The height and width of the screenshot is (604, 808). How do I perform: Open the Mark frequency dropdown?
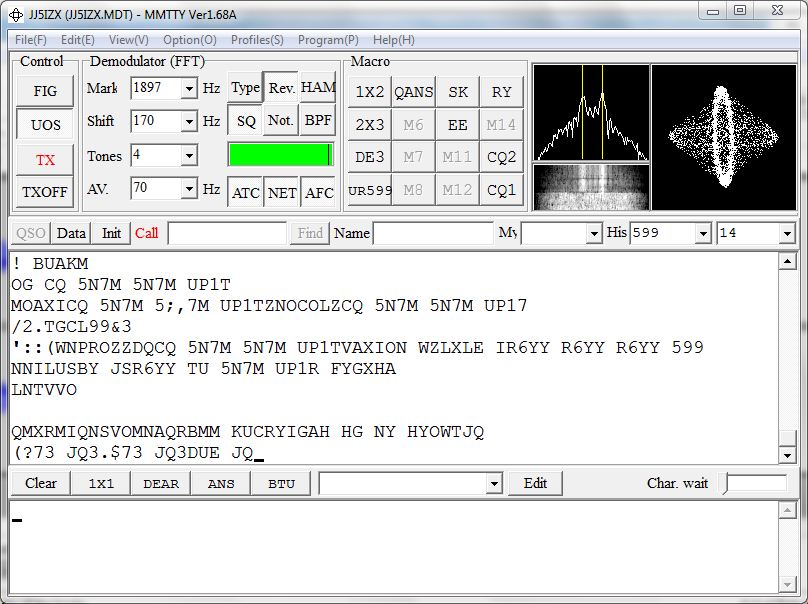coord(190,89)
